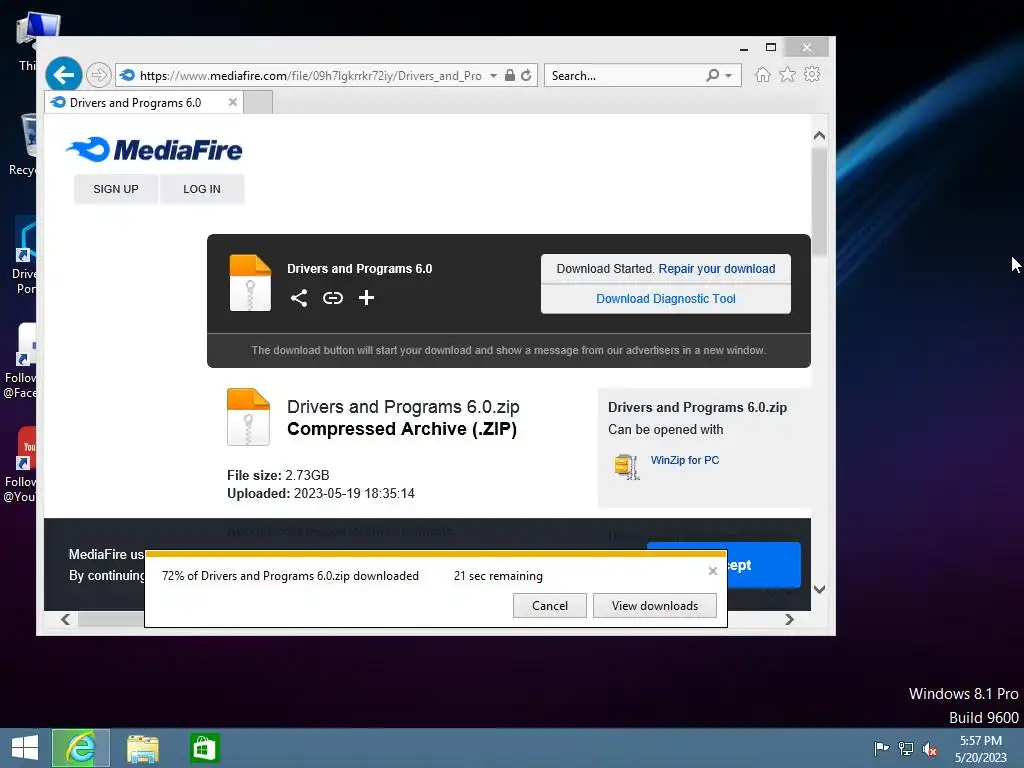Viewport: 1024px width, 768px height.
Task: Open a new blank tab
Action: (258, 103)
